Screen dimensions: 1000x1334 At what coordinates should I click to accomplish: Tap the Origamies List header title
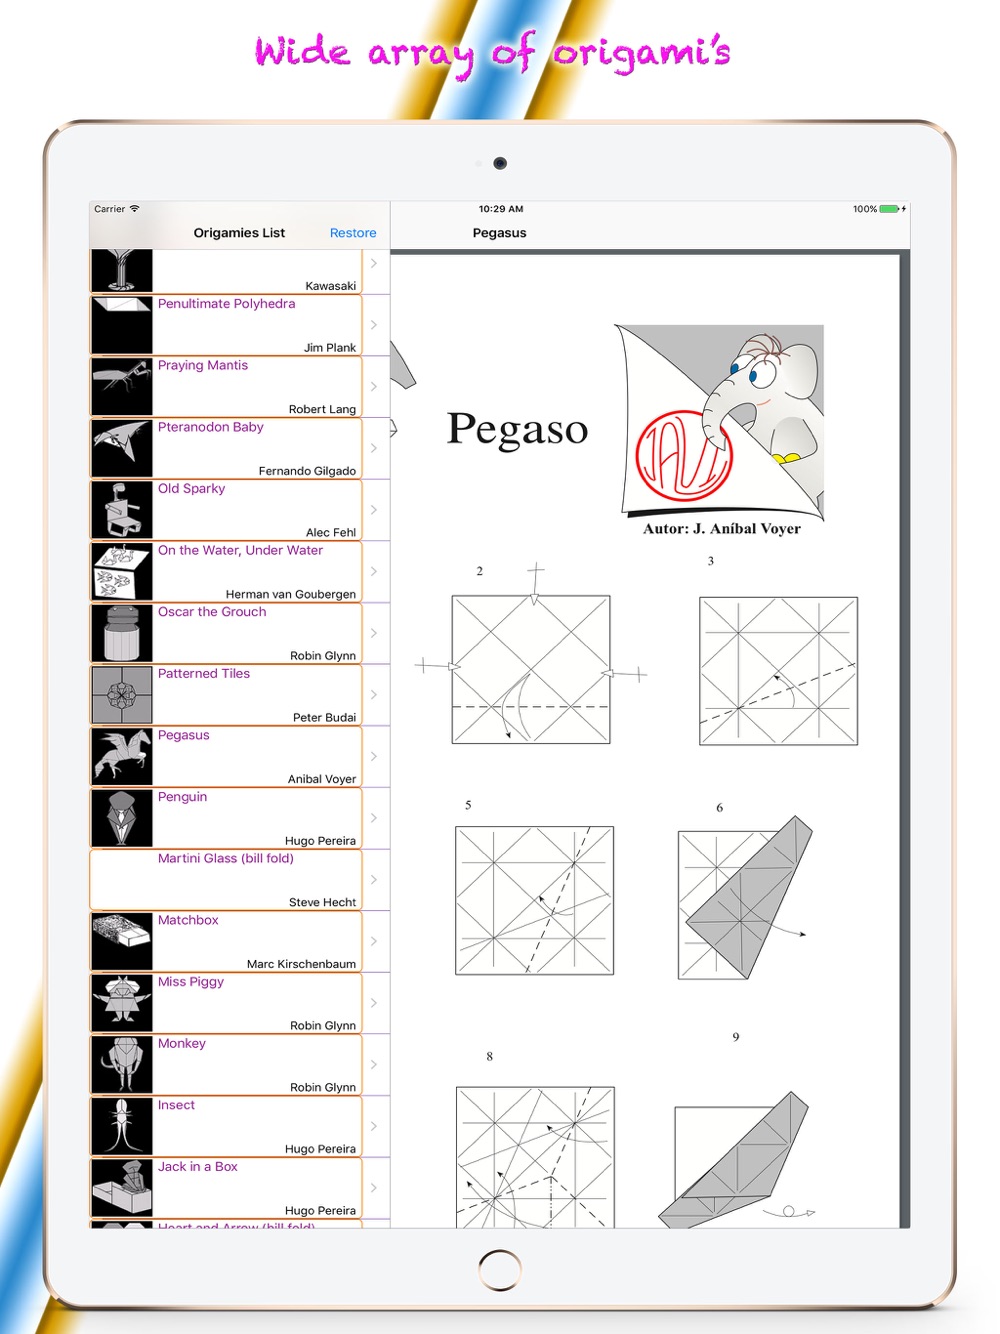point(239,233)
